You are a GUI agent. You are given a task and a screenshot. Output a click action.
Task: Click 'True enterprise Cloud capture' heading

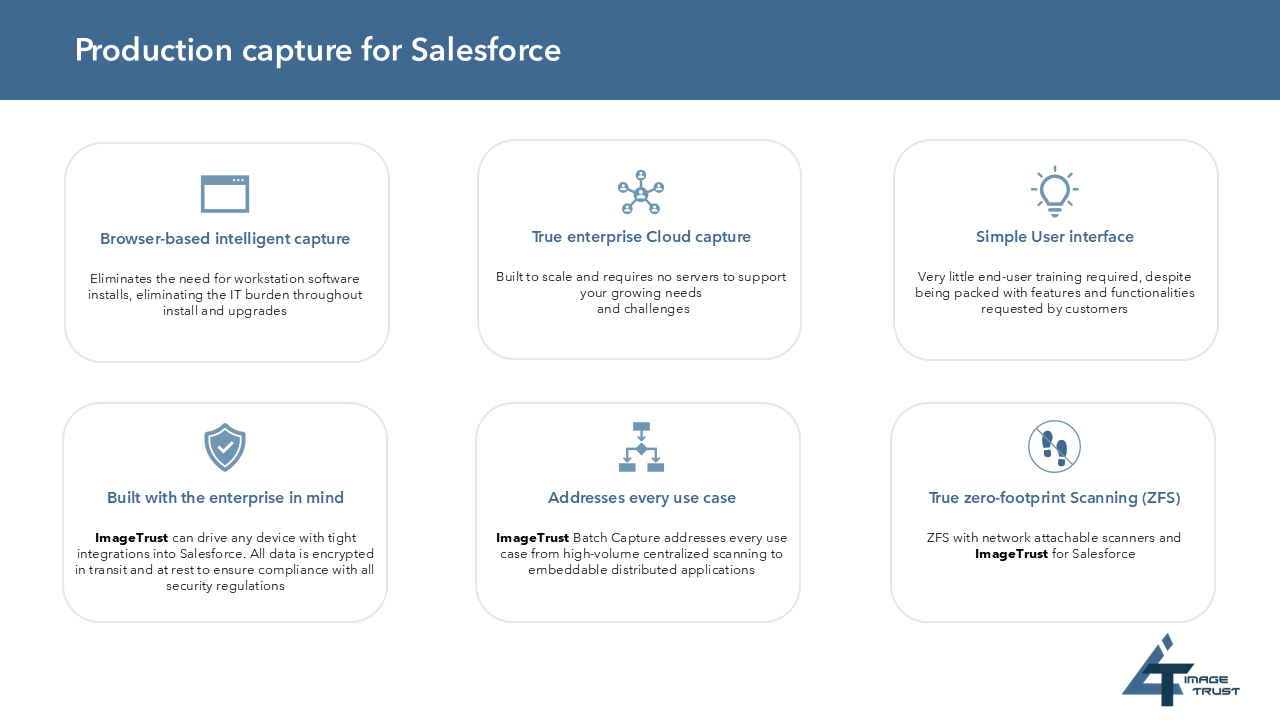[x=641, y=237]
